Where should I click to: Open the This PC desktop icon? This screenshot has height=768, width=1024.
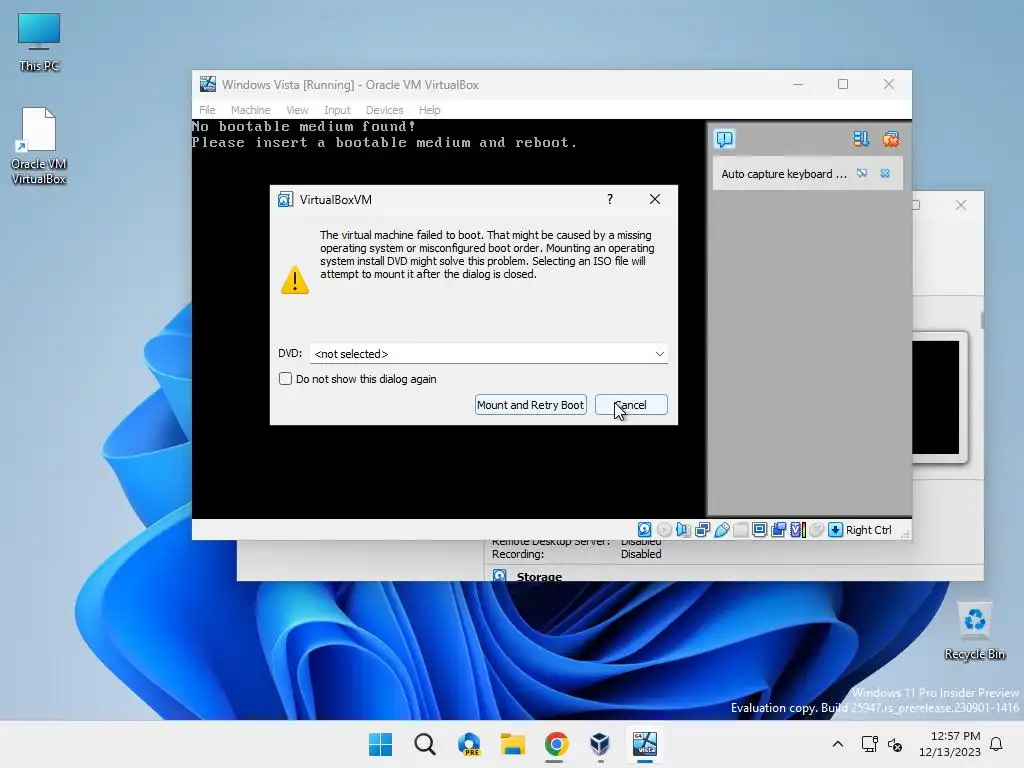(x=39, y=42)
